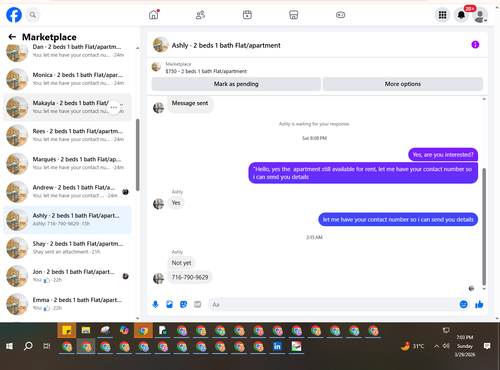Open the Facebook menu grid icon
Screen dimensions: 500x370
pyautogui.click(x=442, y=15)
